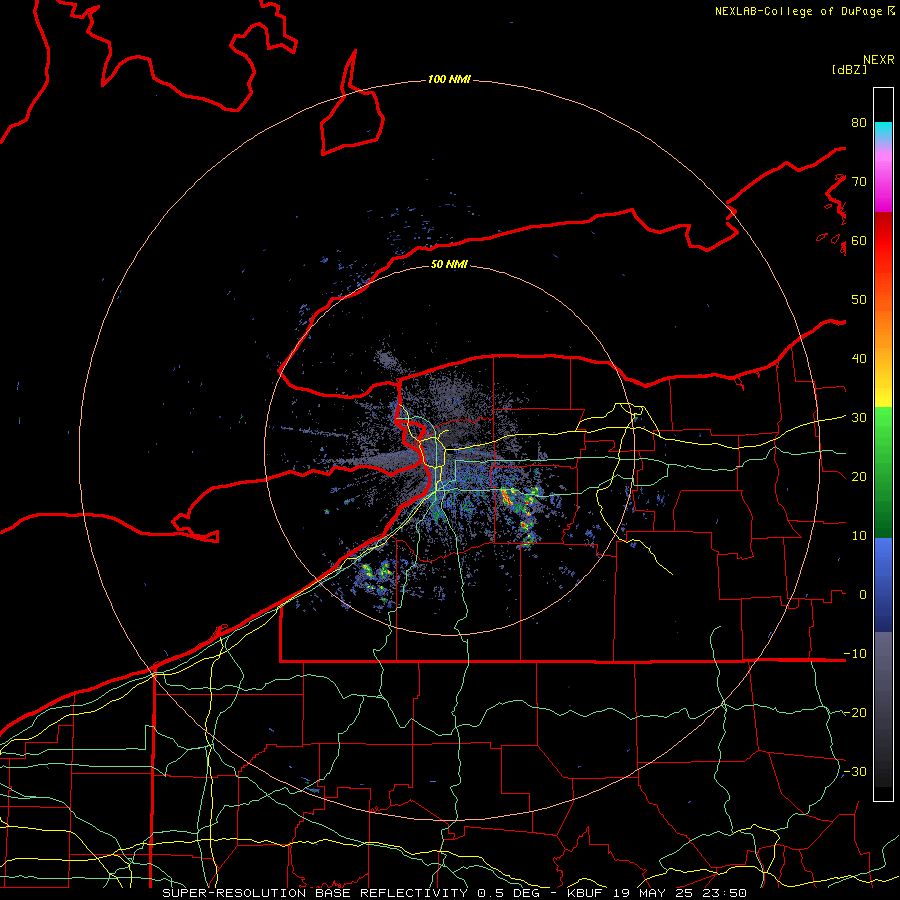The image size is (900, 900).
Task: Click the 40 value on the dBZ scale
Action: (x=859, y=358)
